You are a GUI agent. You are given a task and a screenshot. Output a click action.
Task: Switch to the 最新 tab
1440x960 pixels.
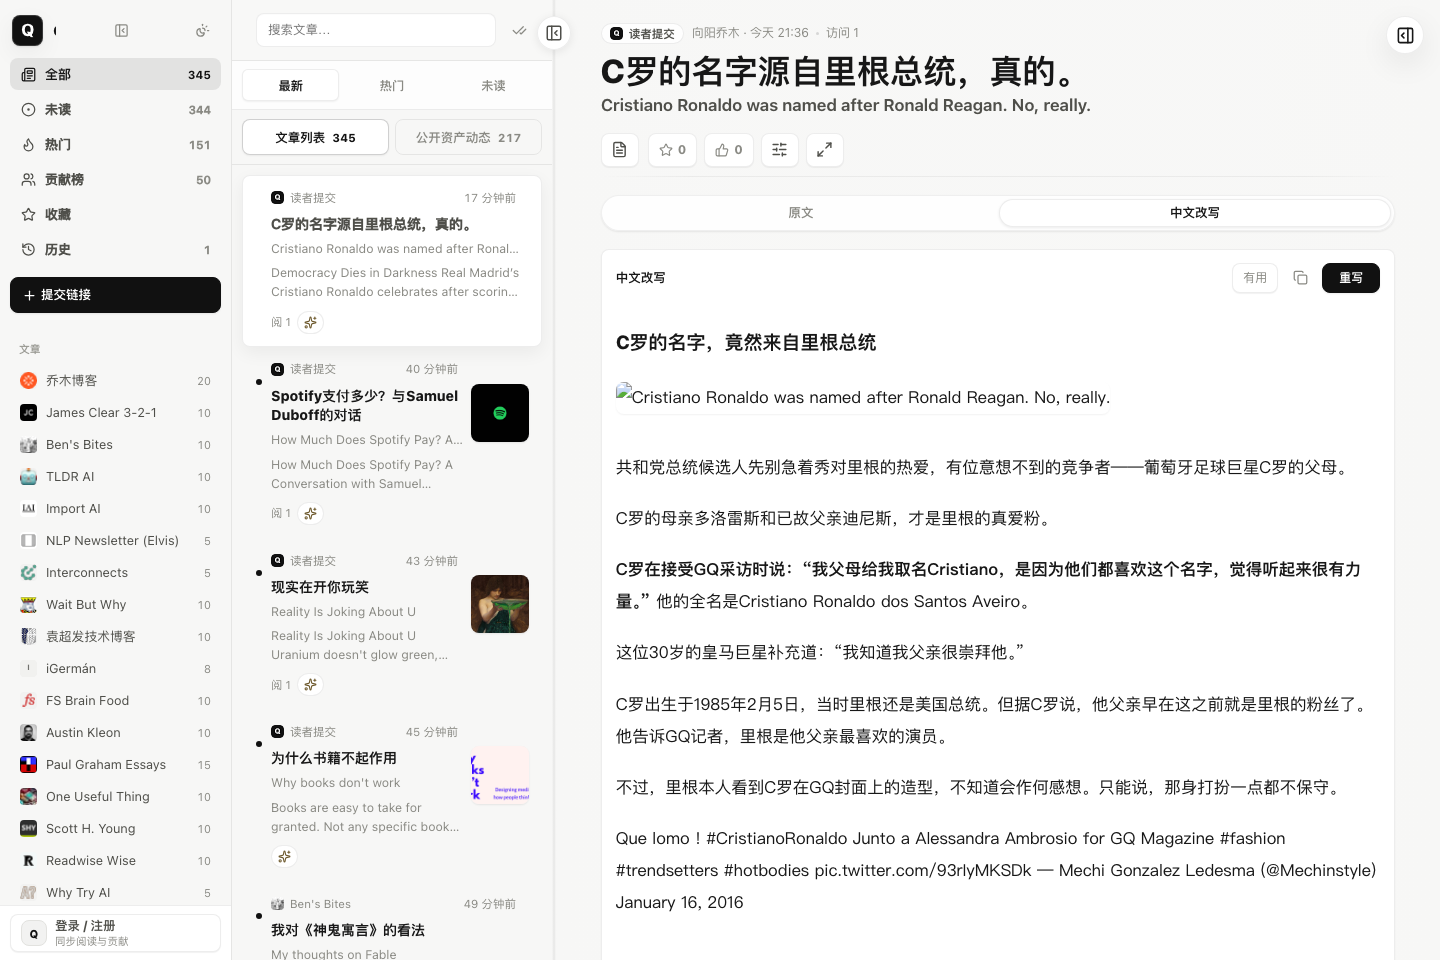pos(291,86)
